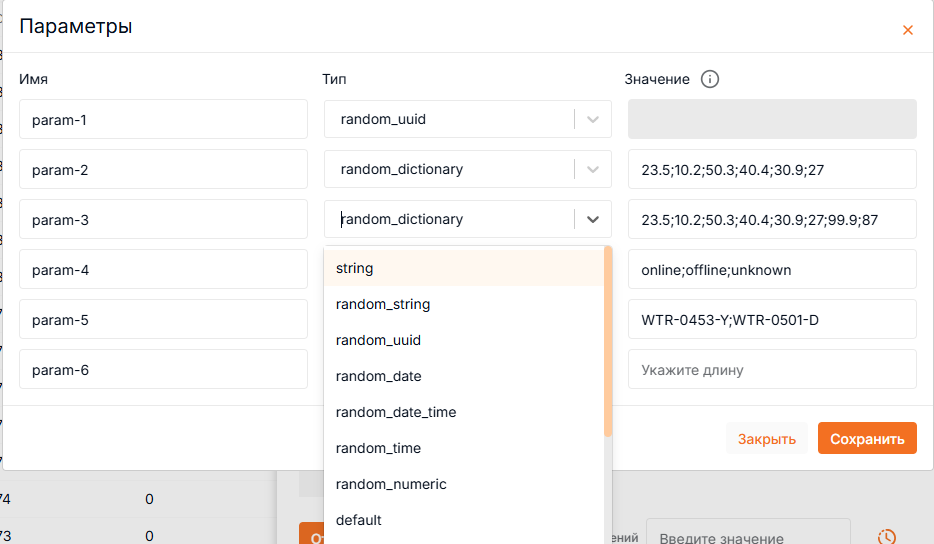Click the 'Укажите длину' value field

[771, 370]
